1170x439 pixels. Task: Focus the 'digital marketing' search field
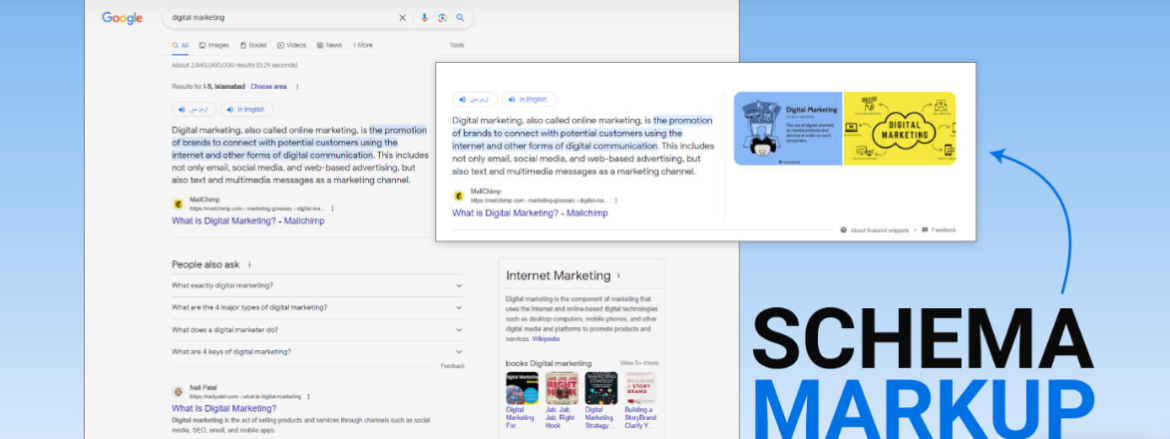(280, 18)
